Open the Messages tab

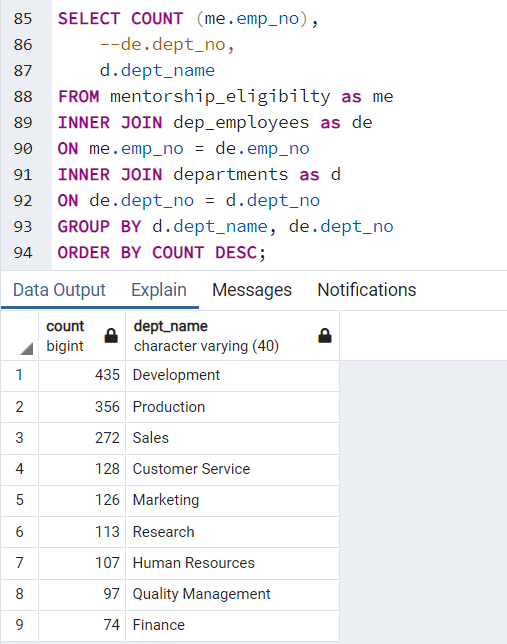click(x=252, y=290)
